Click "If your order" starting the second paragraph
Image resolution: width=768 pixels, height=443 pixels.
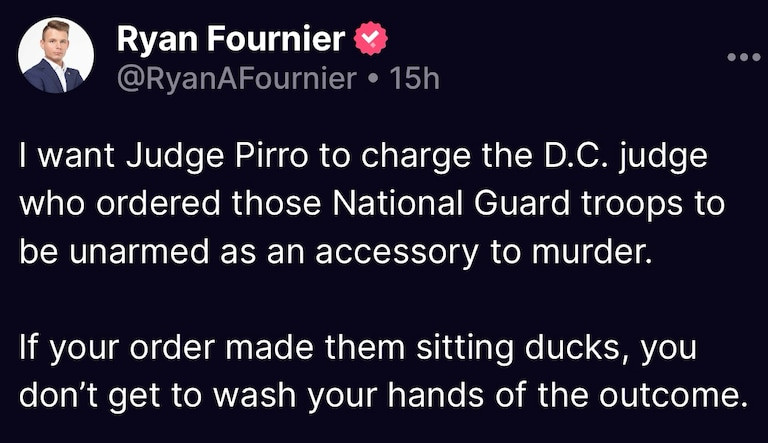coord(99,353)
